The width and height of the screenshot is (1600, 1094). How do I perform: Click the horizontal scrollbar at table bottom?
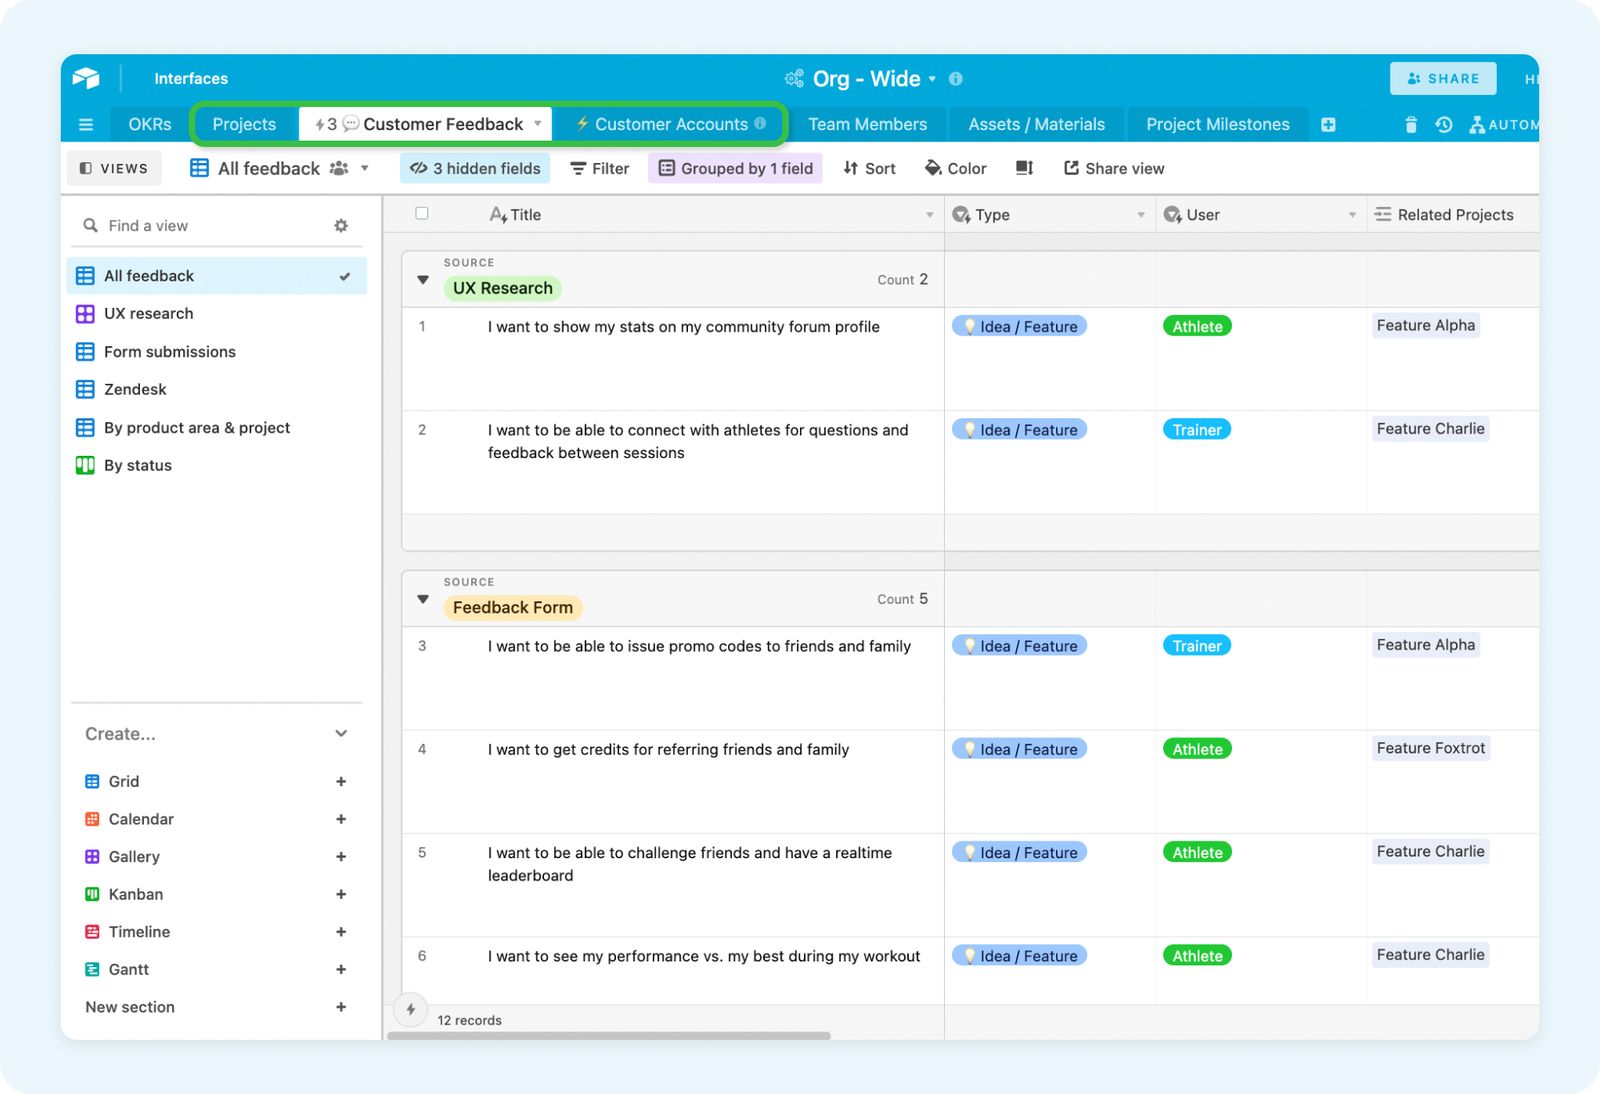click(x=609, y=1036)
